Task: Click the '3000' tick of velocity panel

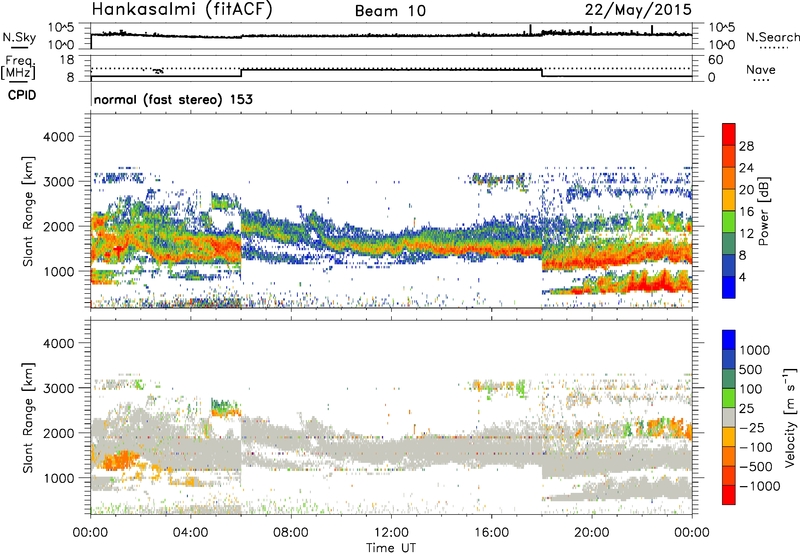Action: point(59,388)
